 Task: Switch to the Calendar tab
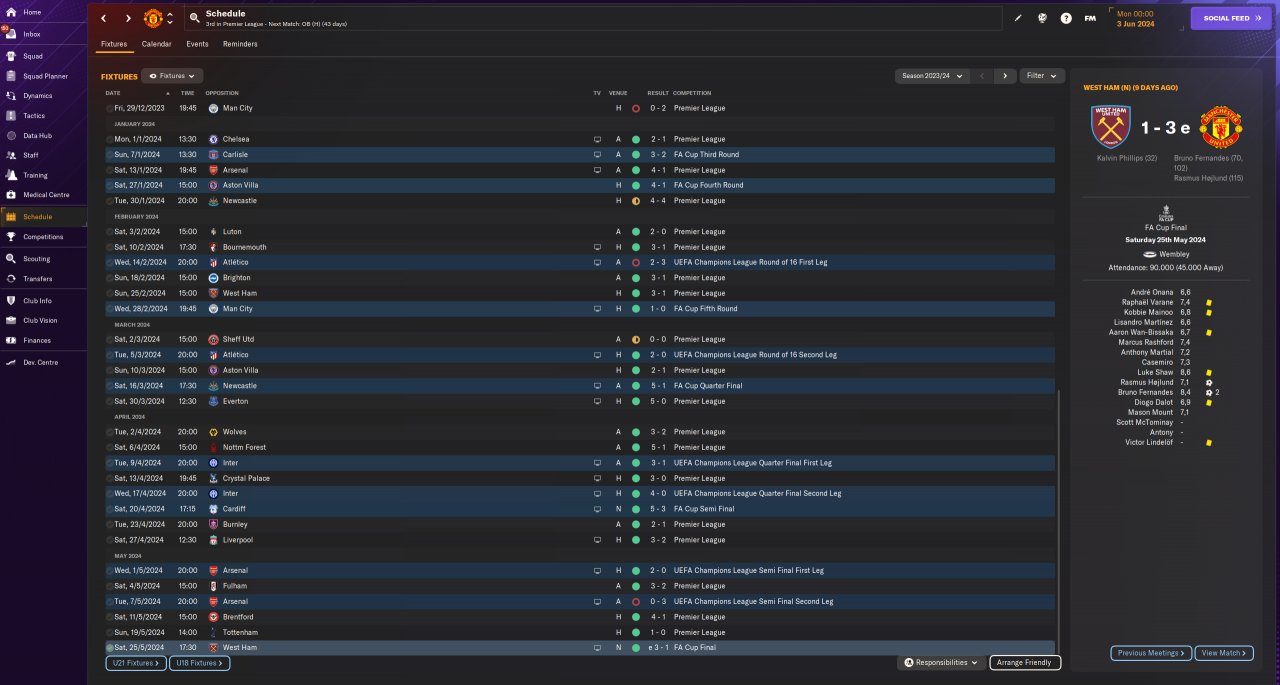pyautogui.click(x=156, y=44)
